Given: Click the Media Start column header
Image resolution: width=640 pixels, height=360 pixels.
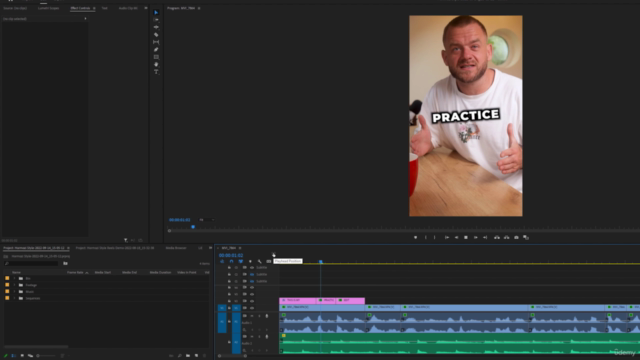Looking at the screenshot, I should pyautogui.click(x=103, y=272).
